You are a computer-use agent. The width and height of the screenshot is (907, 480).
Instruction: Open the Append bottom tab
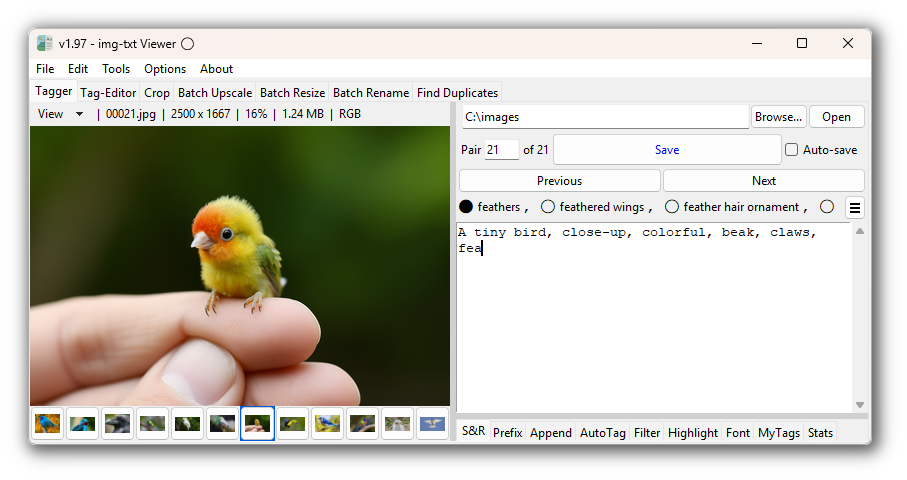pos(551,433)
